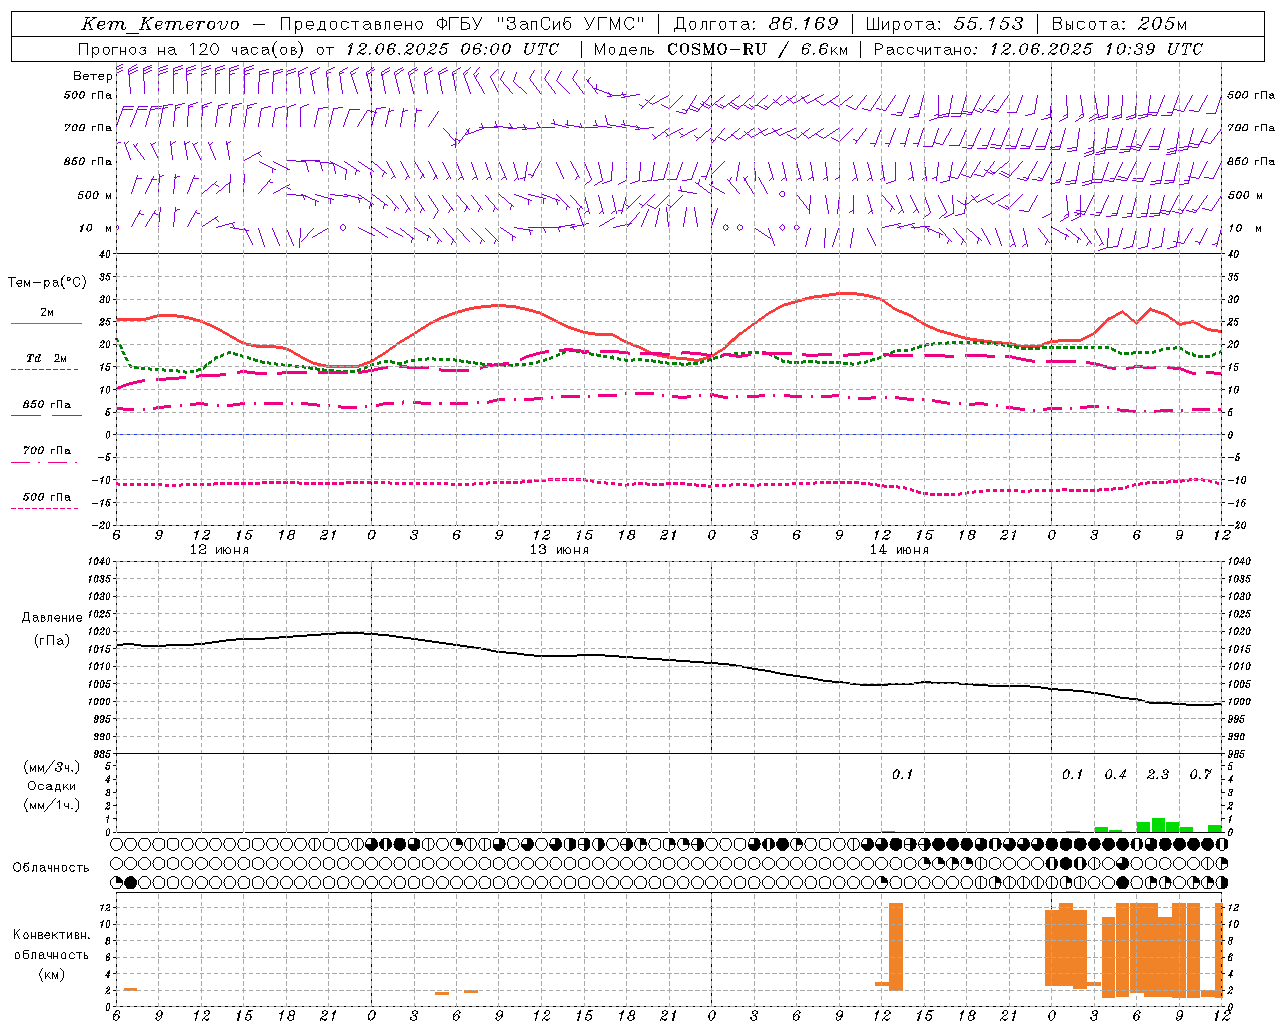Click the tallest green precipitation bar
This screenshot has width=1280, height=1024.
tap(1158, 825)
